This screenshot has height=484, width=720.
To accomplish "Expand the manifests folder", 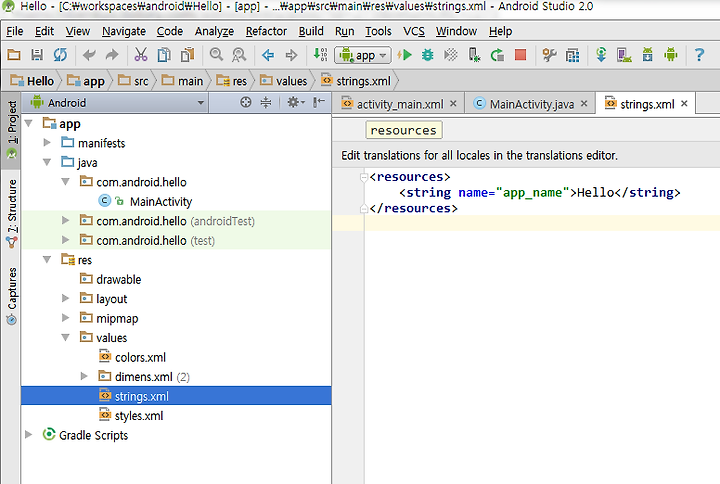I will (x=47, y=143).
